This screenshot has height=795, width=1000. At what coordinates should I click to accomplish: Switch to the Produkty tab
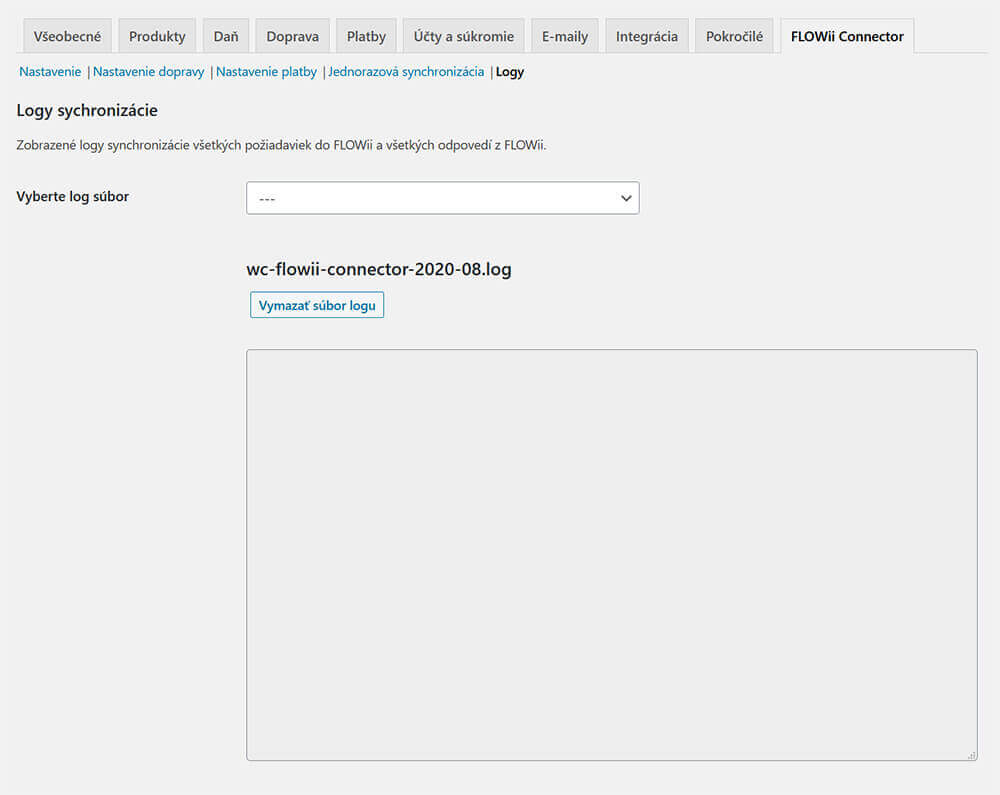(157, 36)
